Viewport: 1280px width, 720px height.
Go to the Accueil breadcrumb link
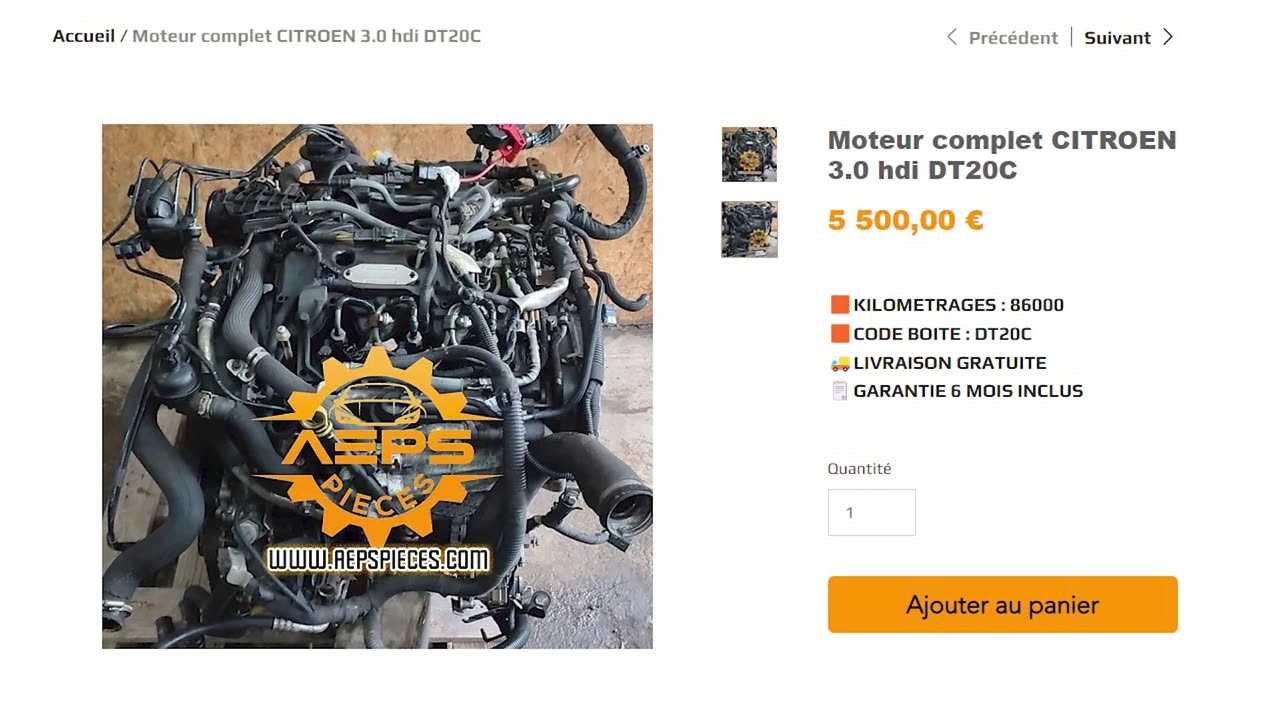click(84, 36)
